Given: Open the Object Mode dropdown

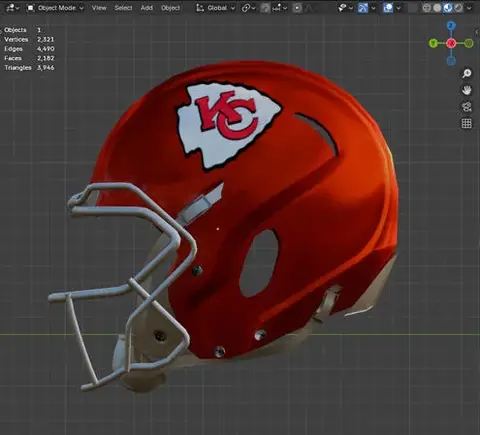Looking at the screenshot, I should (55, 8).
